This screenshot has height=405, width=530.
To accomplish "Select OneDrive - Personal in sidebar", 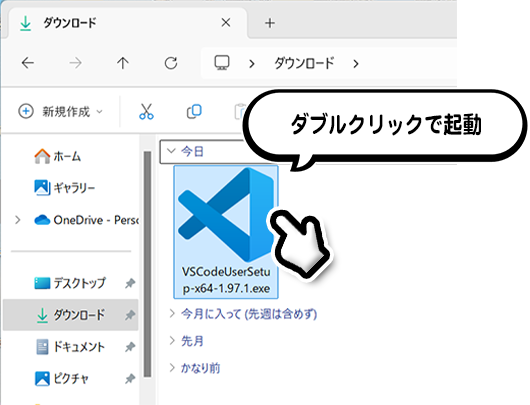I will point(87,220).
